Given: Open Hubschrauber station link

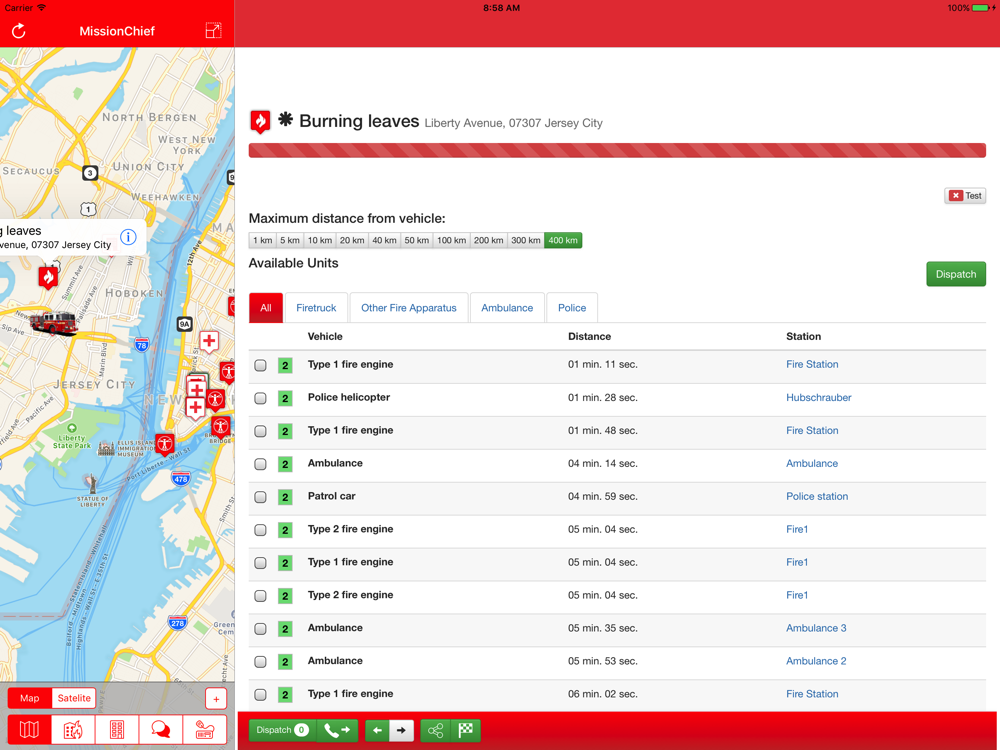Looking at the screenshot, I should [819, 397].
